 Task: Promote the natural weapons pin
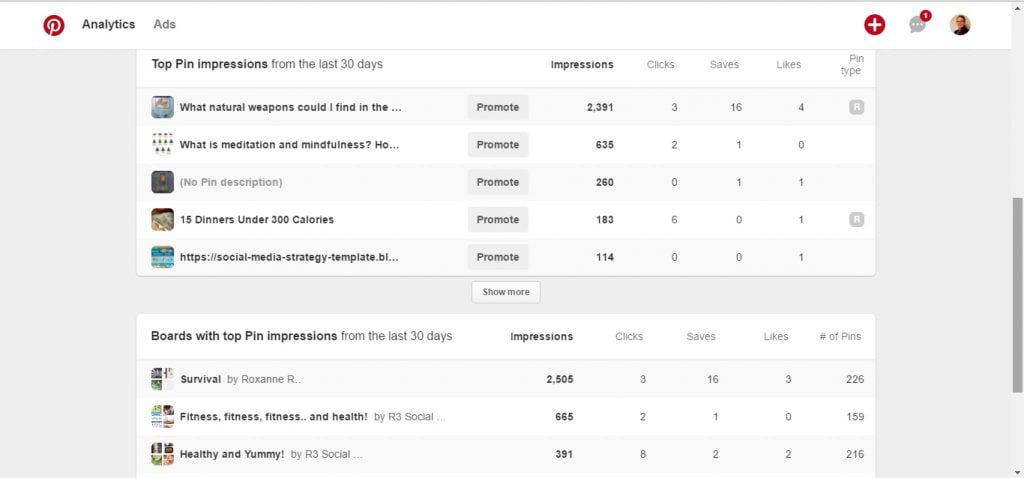(x=498, y=107)
